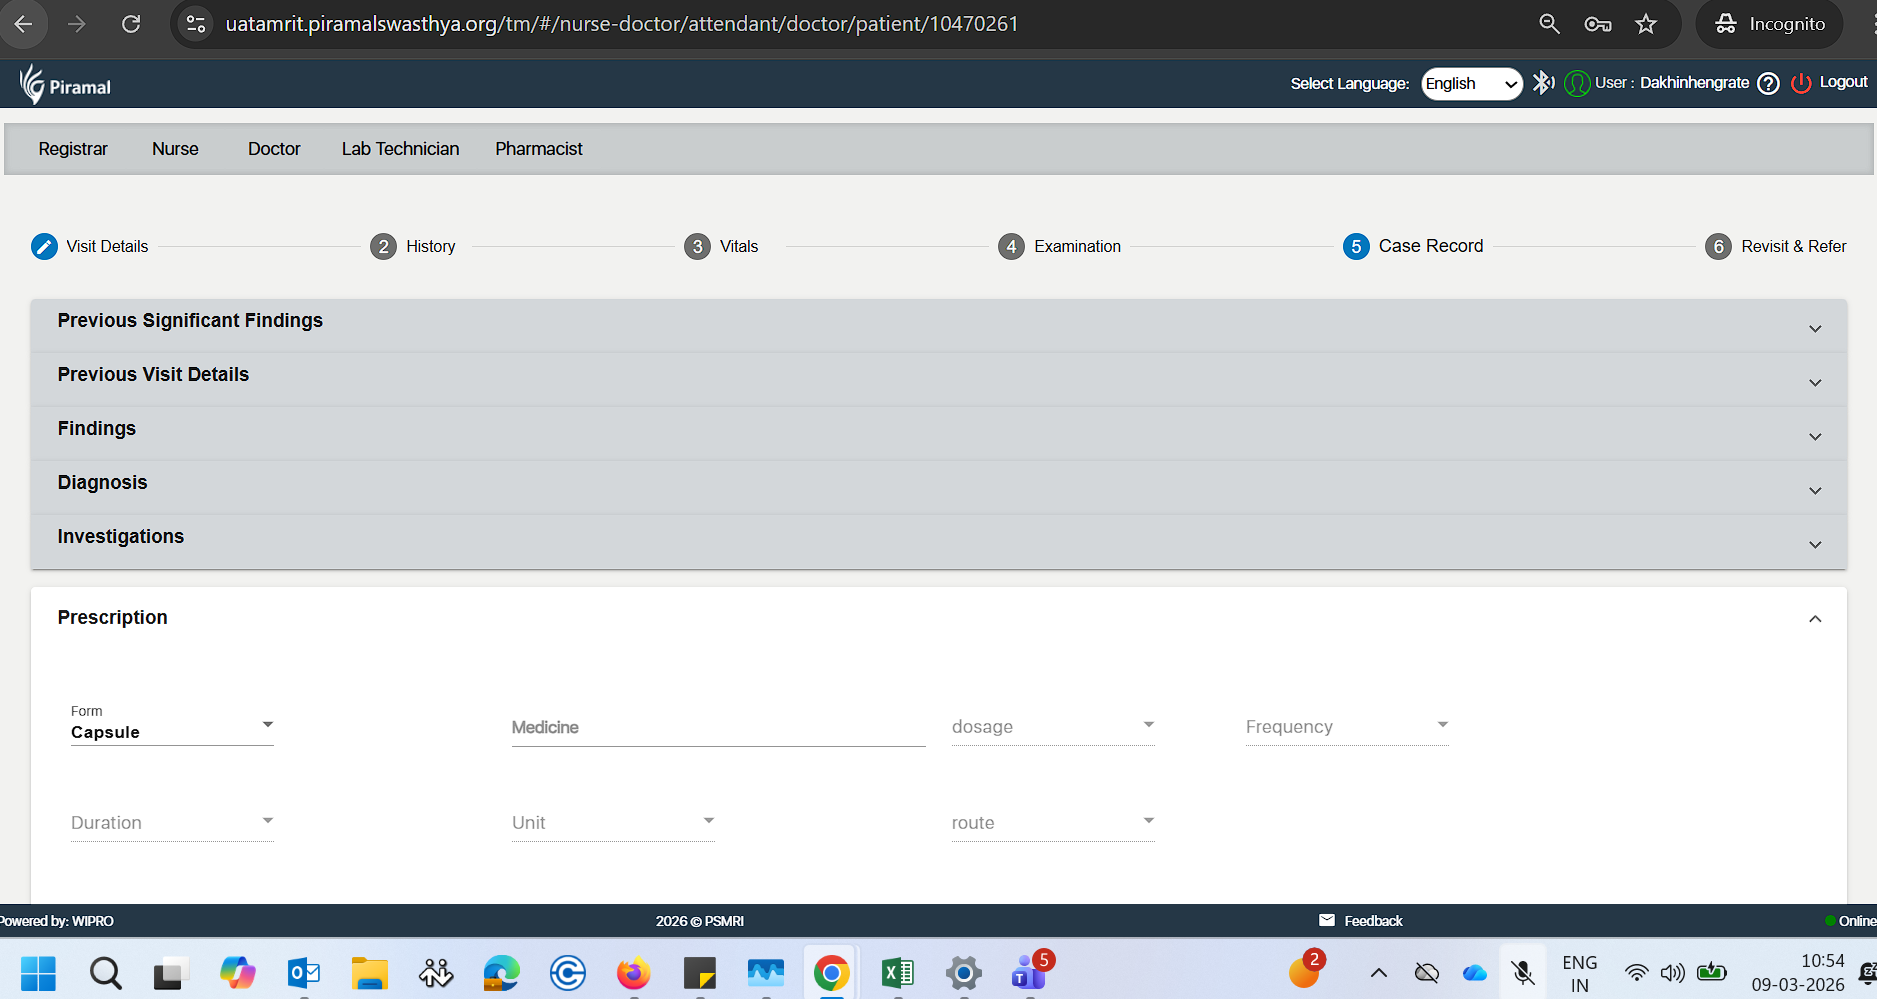Open the Pharmacist tab
The image size is (1877, 999).
[x=538, y=149]
